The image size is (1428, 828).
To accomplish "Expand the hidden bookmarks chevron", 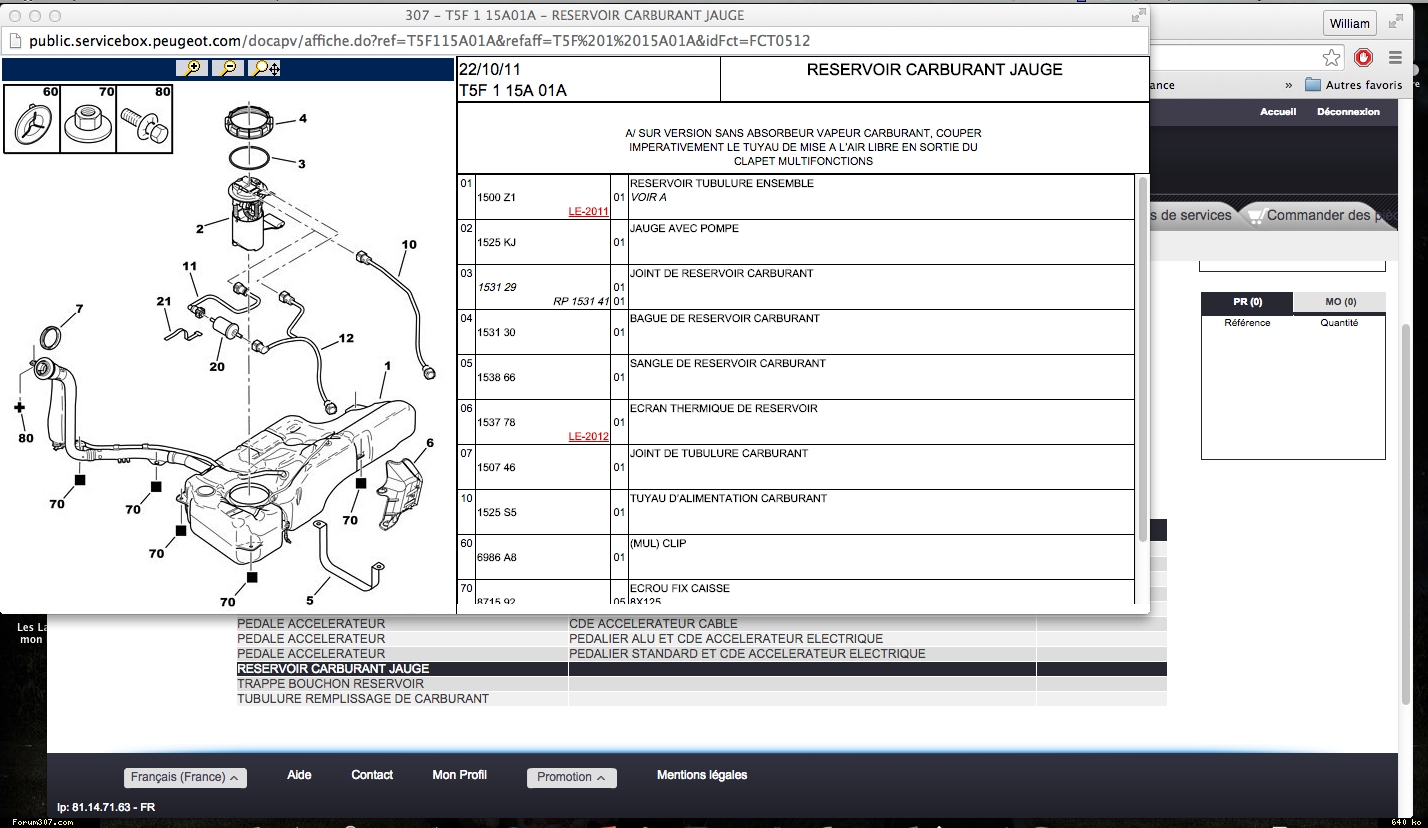I will click(x=1289, y=85).
